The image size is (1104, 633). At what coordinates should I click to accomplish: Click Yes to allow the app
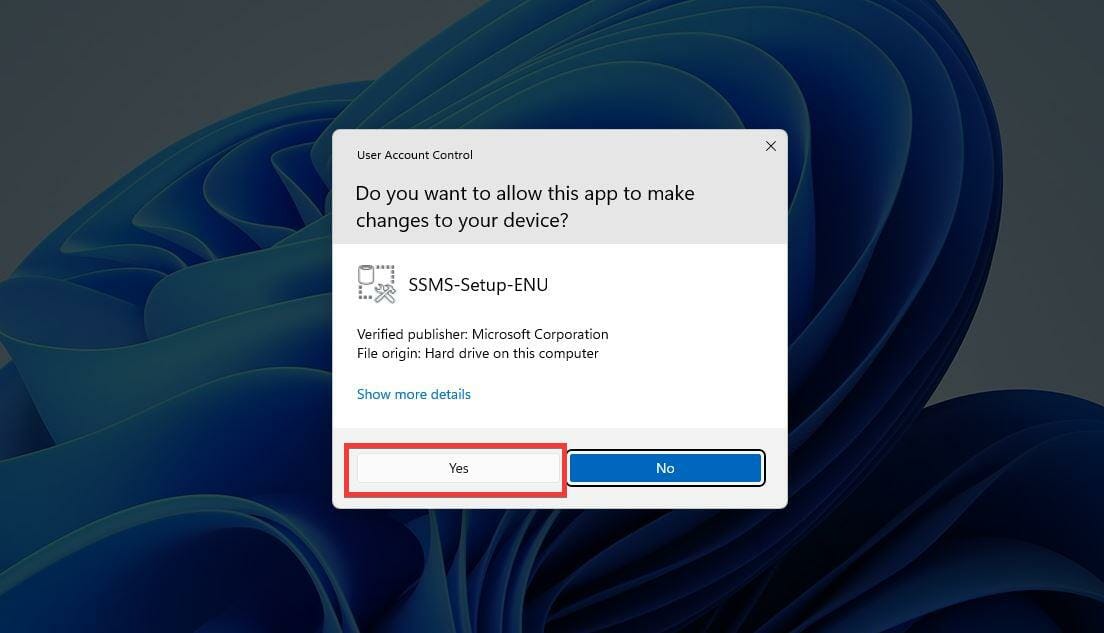[x=458, y=468]
